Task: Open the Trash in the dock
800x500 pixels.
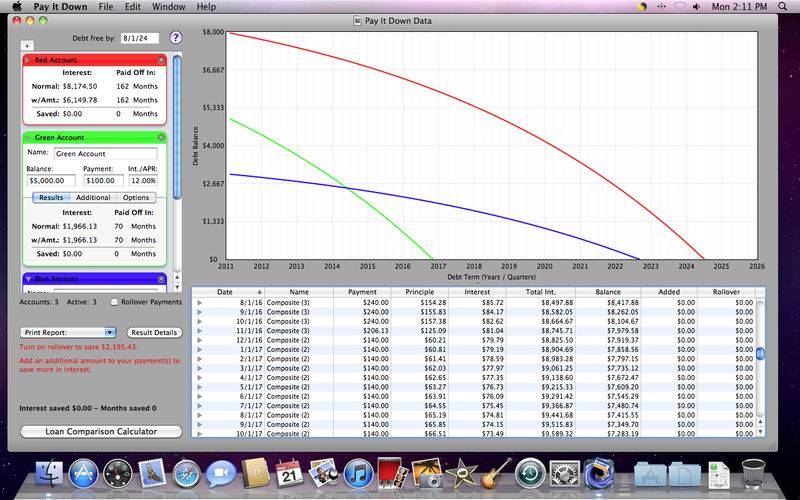Action: [x=754, y=473]
